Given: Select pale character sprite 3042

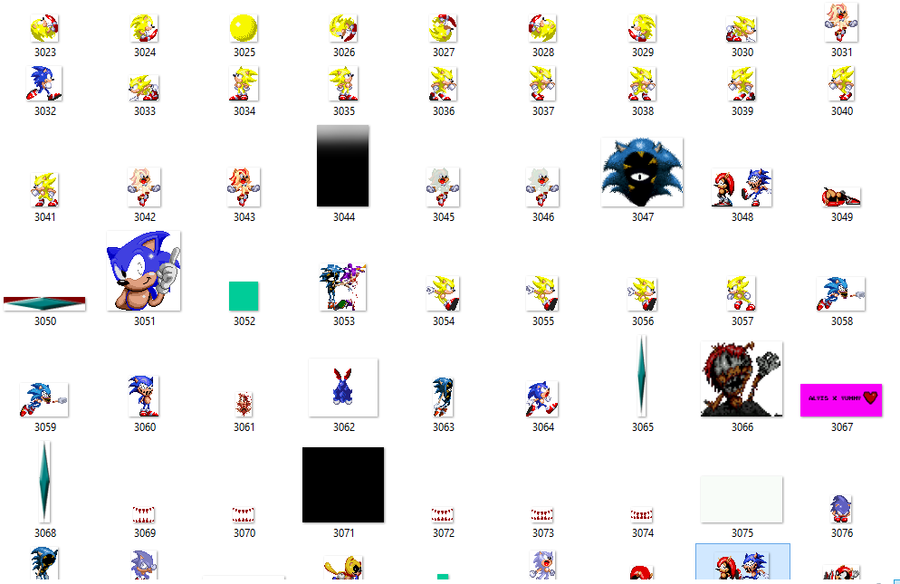Looking at the screenshot, I should [144, 187].
